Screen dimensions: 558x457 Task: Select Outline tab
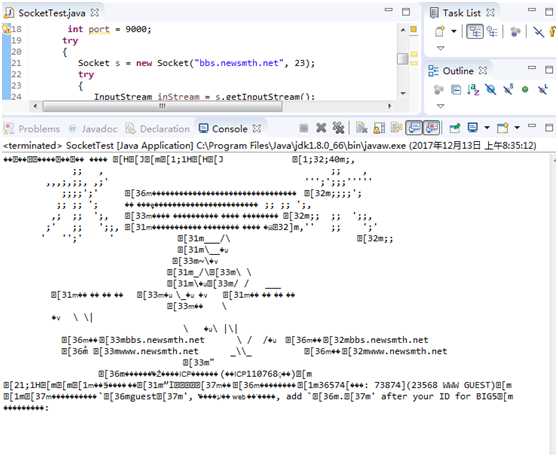[451, 71]
